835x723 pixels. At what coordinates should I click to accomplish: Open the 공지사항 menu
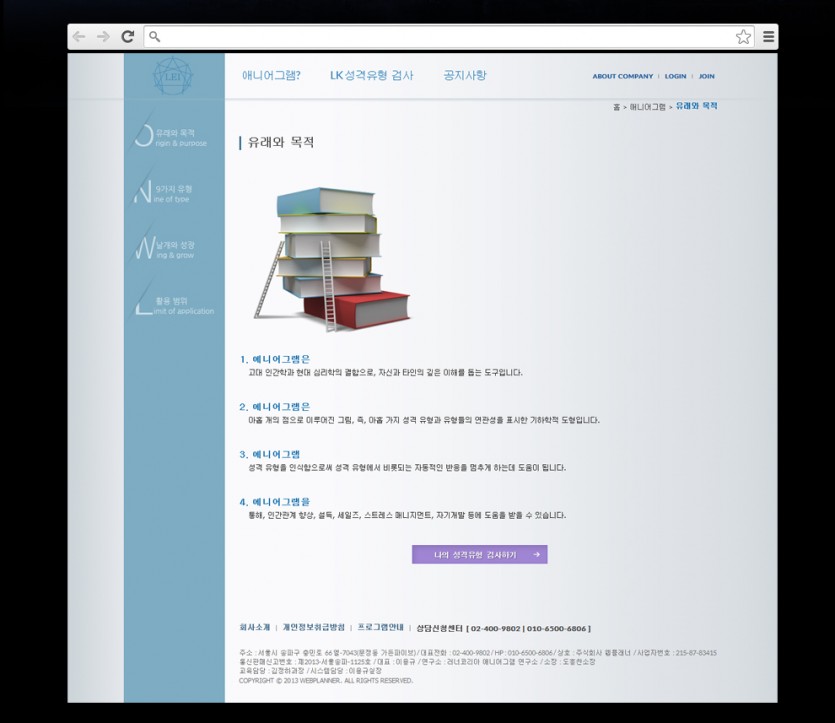465,76
